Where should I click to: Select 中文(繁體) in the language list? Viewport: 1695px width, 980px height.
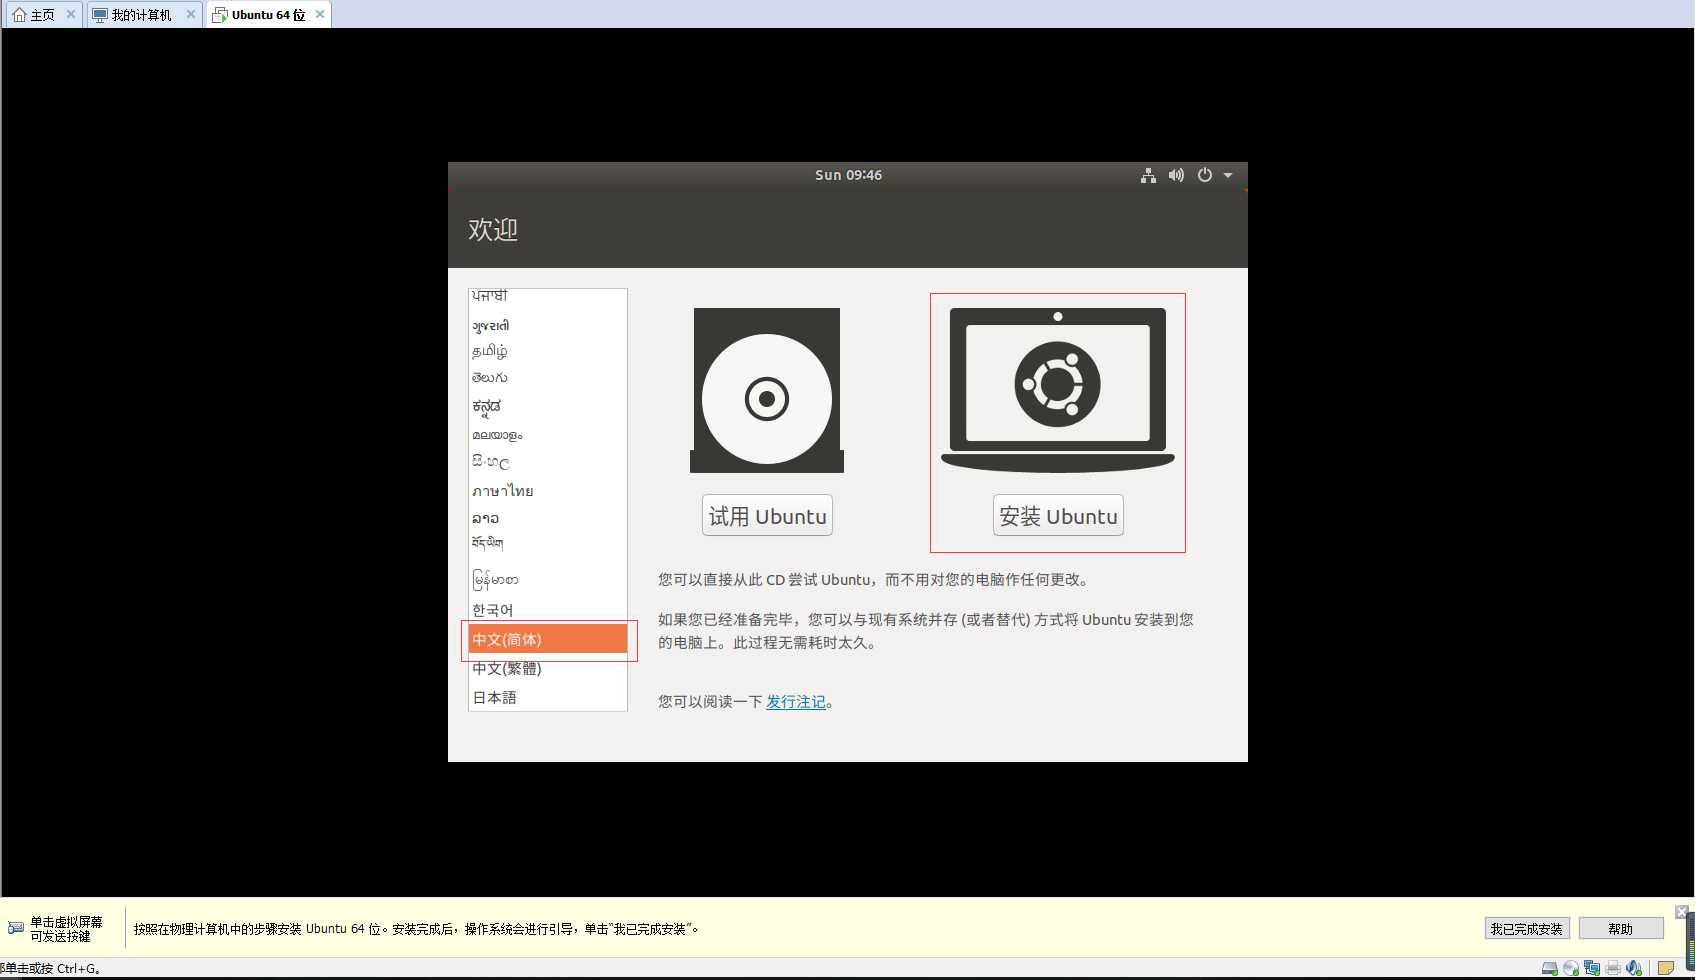[x=548, y=669]
